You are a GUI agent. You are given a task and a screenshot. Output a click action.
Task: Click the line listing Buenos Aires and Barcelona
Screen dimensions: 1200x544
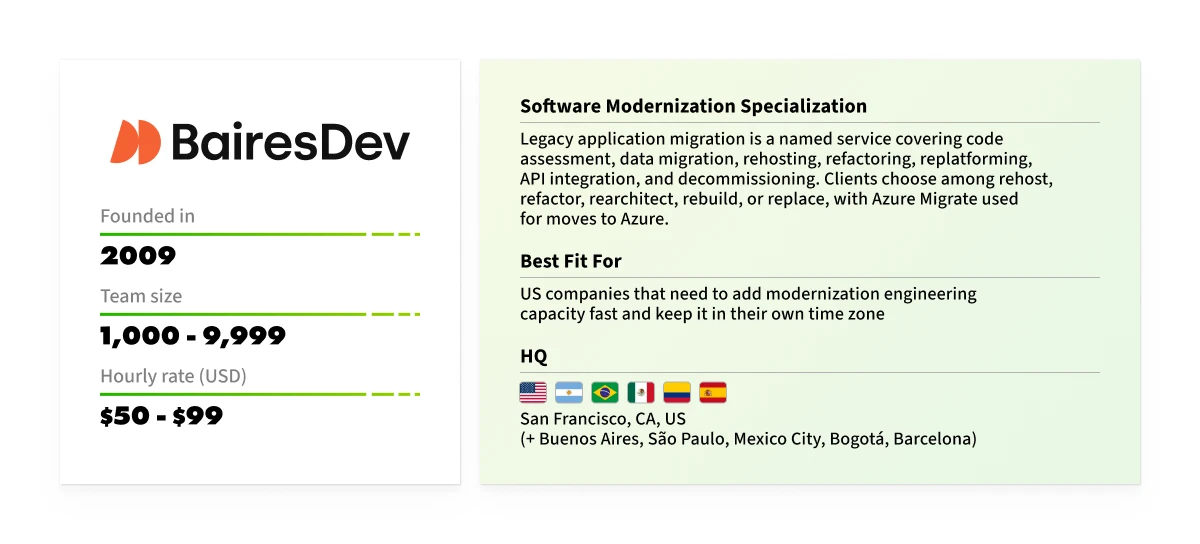pyautogui.click(x=748, y=439)
